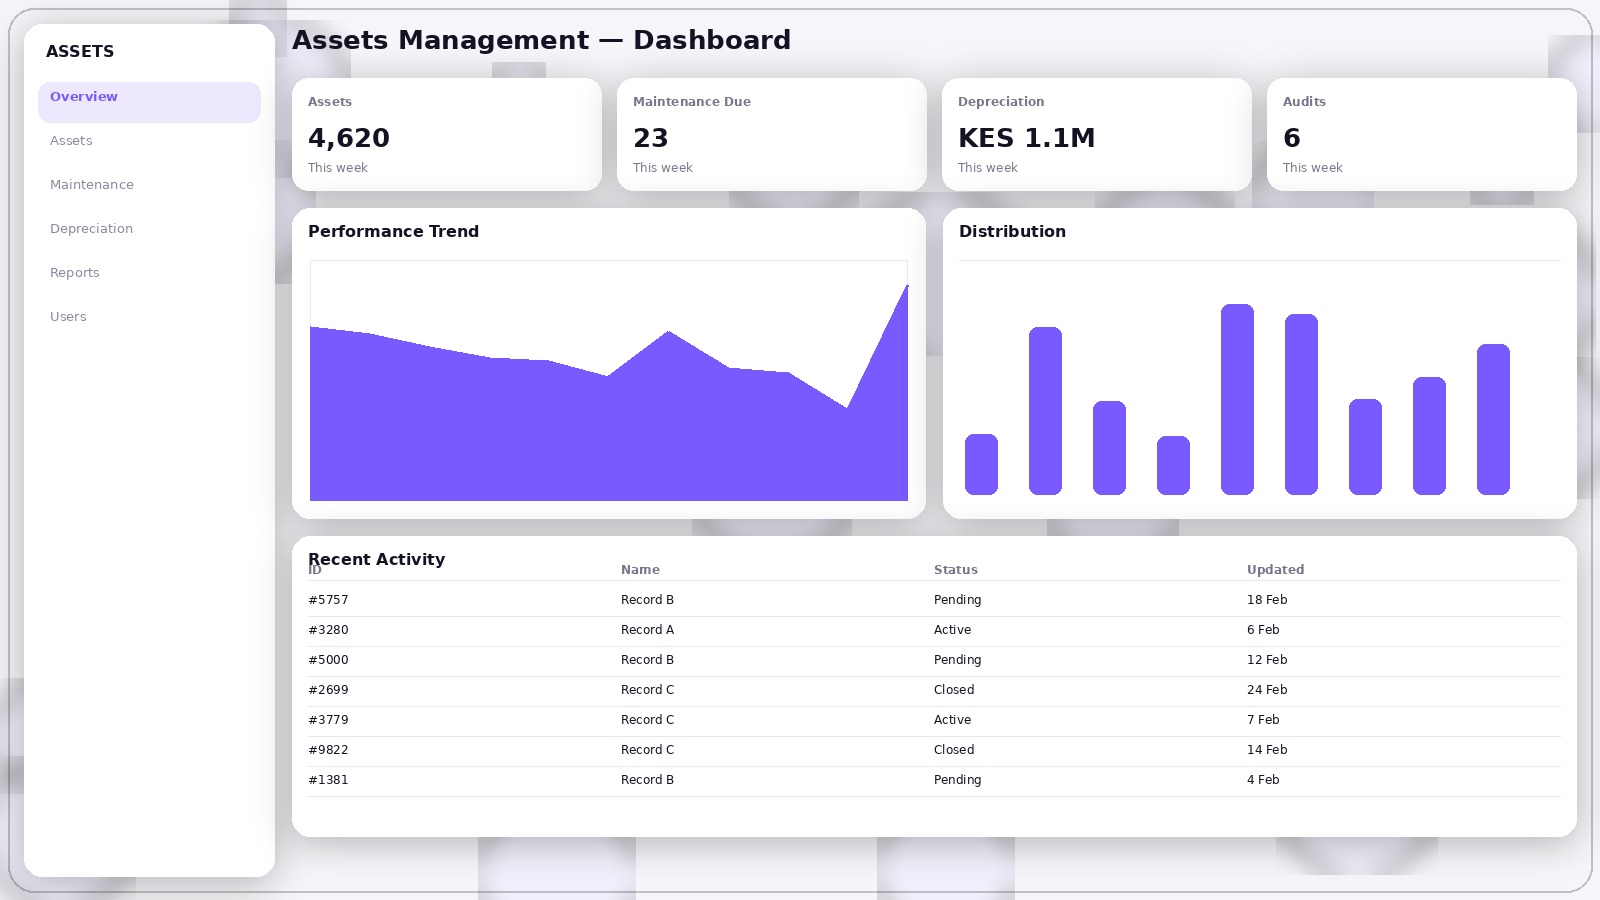Sort table by Status column header

[955, 570]
